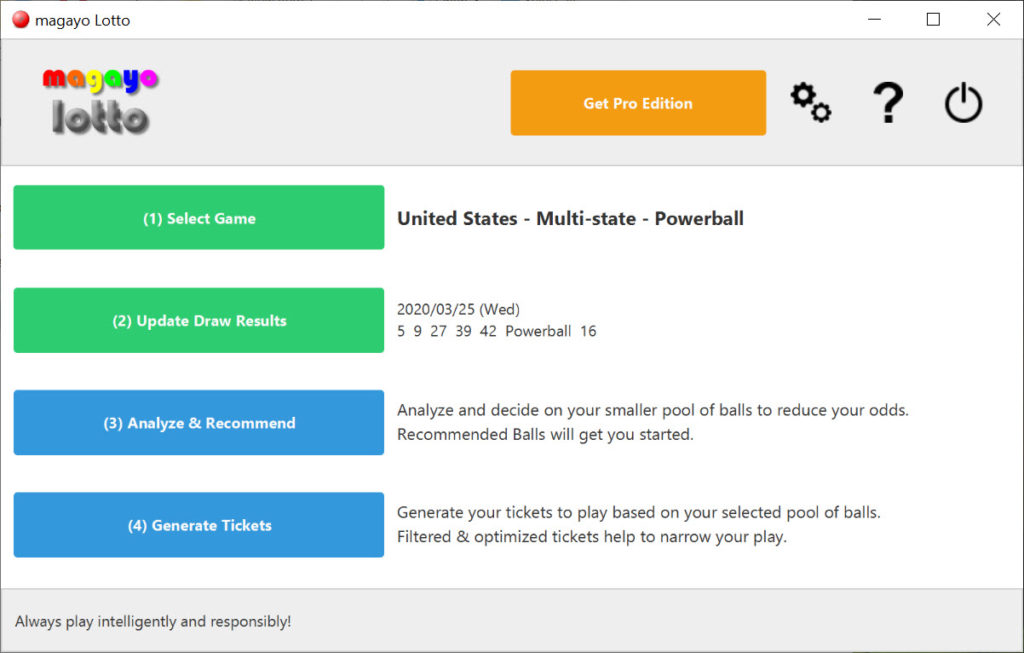
Task: Click the magayo lotto colorful logo
Action: click(100, 101)
